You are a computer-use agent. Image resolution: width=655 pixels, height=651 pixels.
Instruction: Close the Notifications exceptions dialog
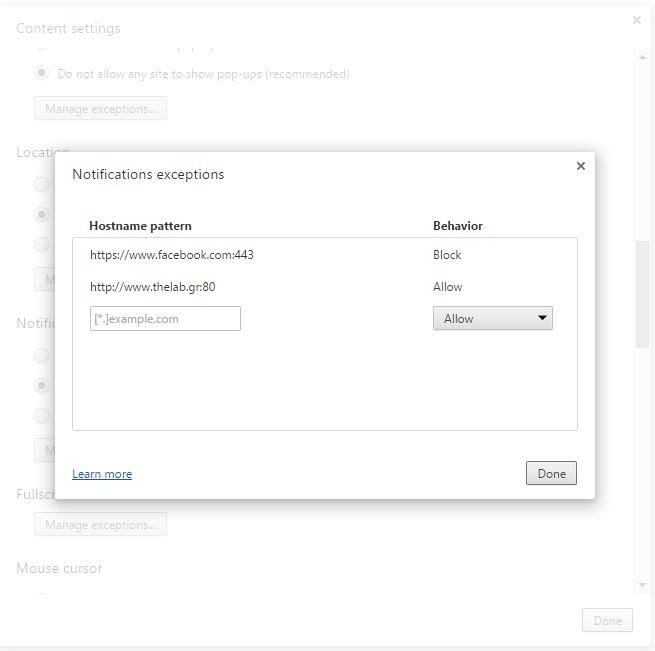(580, 166)
